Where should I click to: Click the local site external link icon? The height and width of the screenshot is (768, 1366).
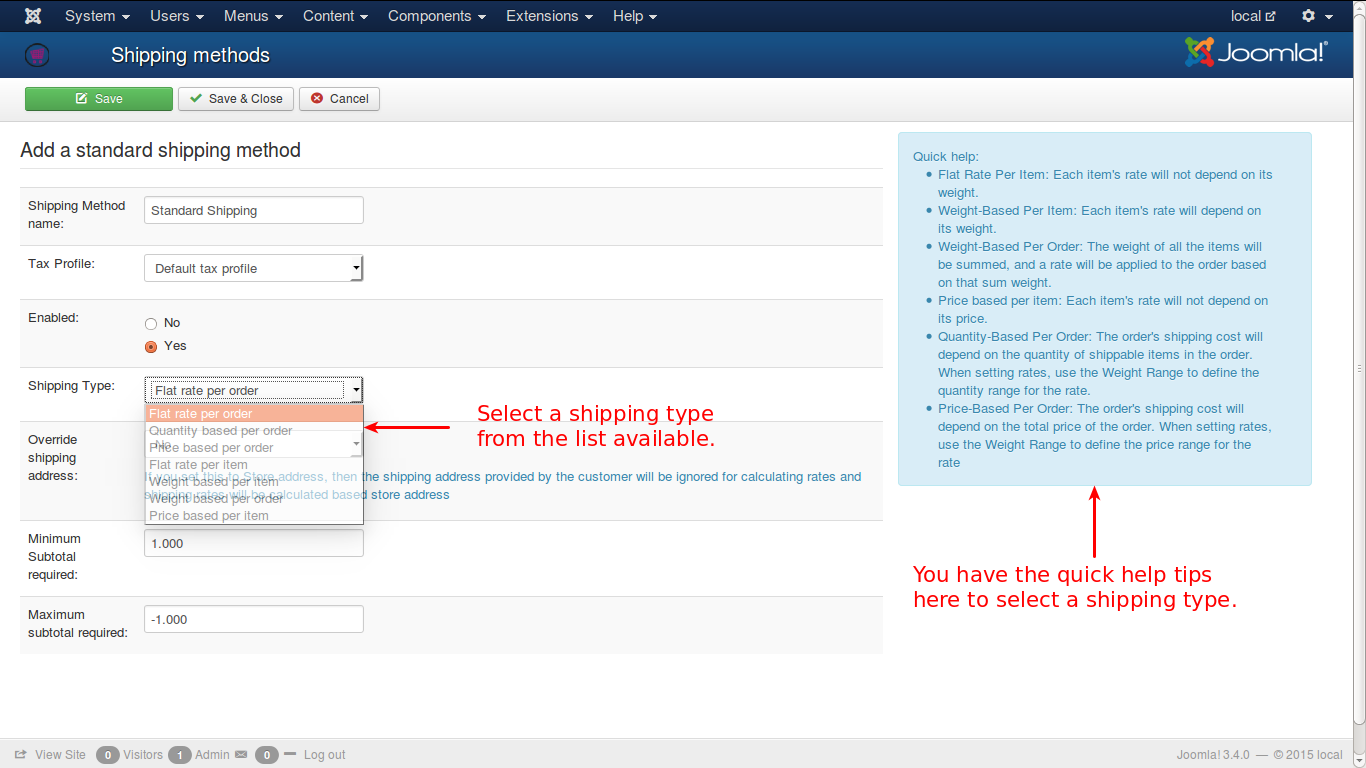(x=1271, y=16)
